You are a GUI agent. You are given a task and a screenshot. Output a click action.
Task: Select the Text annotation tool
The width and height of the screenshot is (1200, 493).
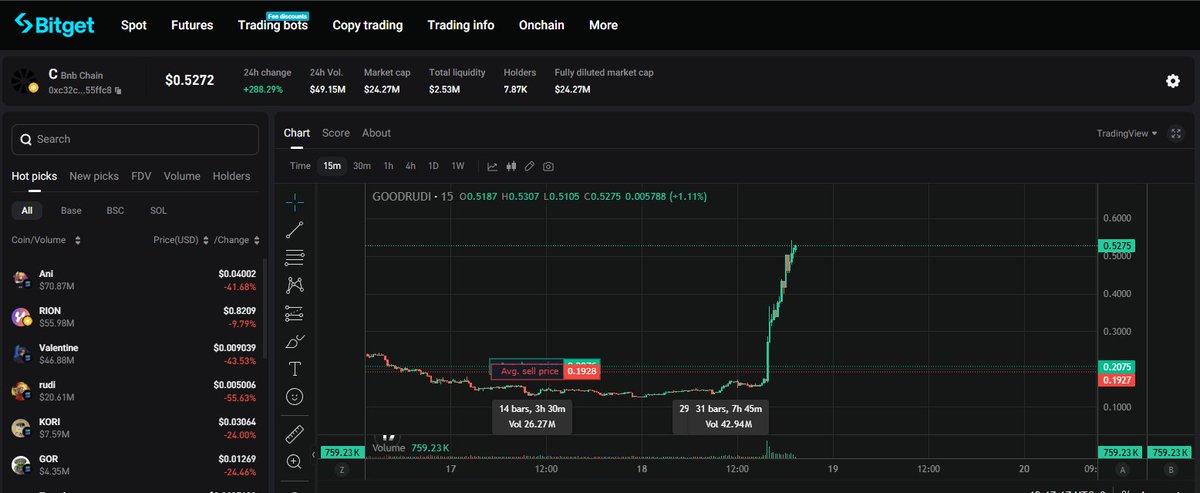(295, 369)
